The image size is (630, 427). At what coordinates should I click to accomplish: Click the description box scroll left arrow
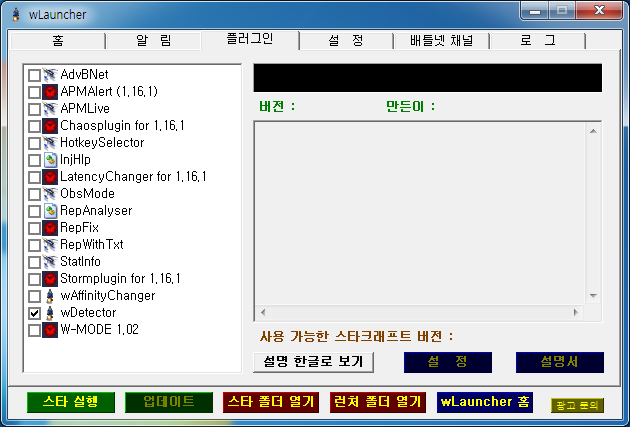click(263, 312)
